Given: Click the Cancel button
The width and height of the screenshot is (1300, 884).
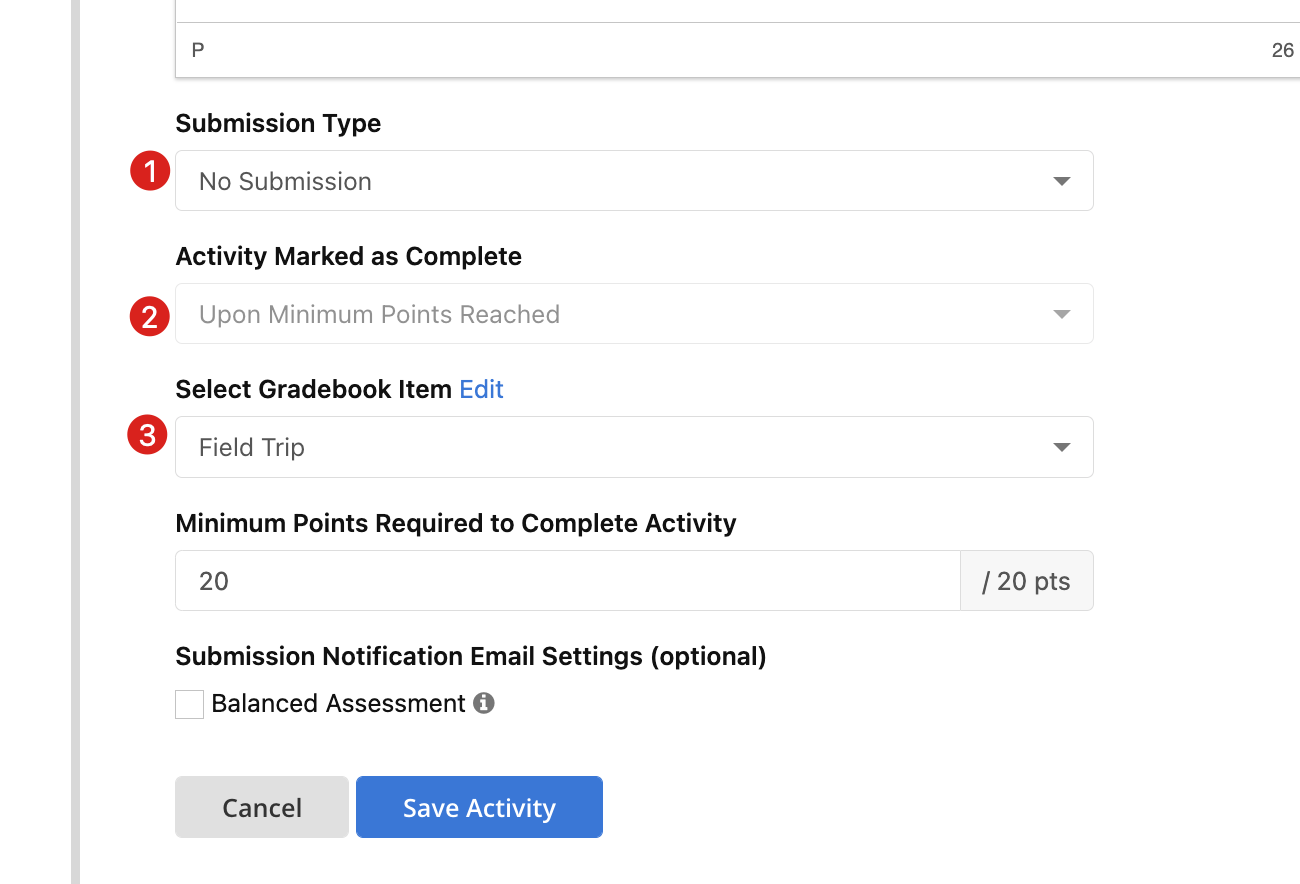Looking at the screenshot, I should [262, 807].
